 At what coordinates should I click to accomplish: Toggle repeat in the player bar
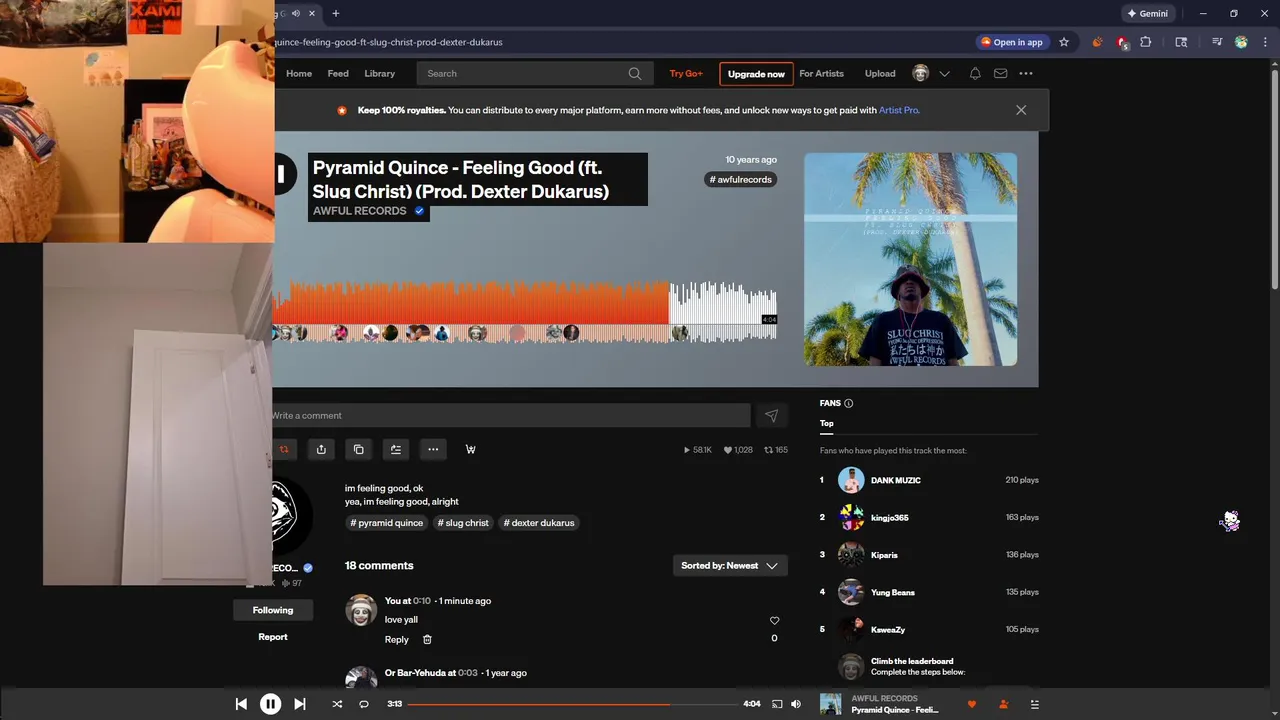click(364, 704)
